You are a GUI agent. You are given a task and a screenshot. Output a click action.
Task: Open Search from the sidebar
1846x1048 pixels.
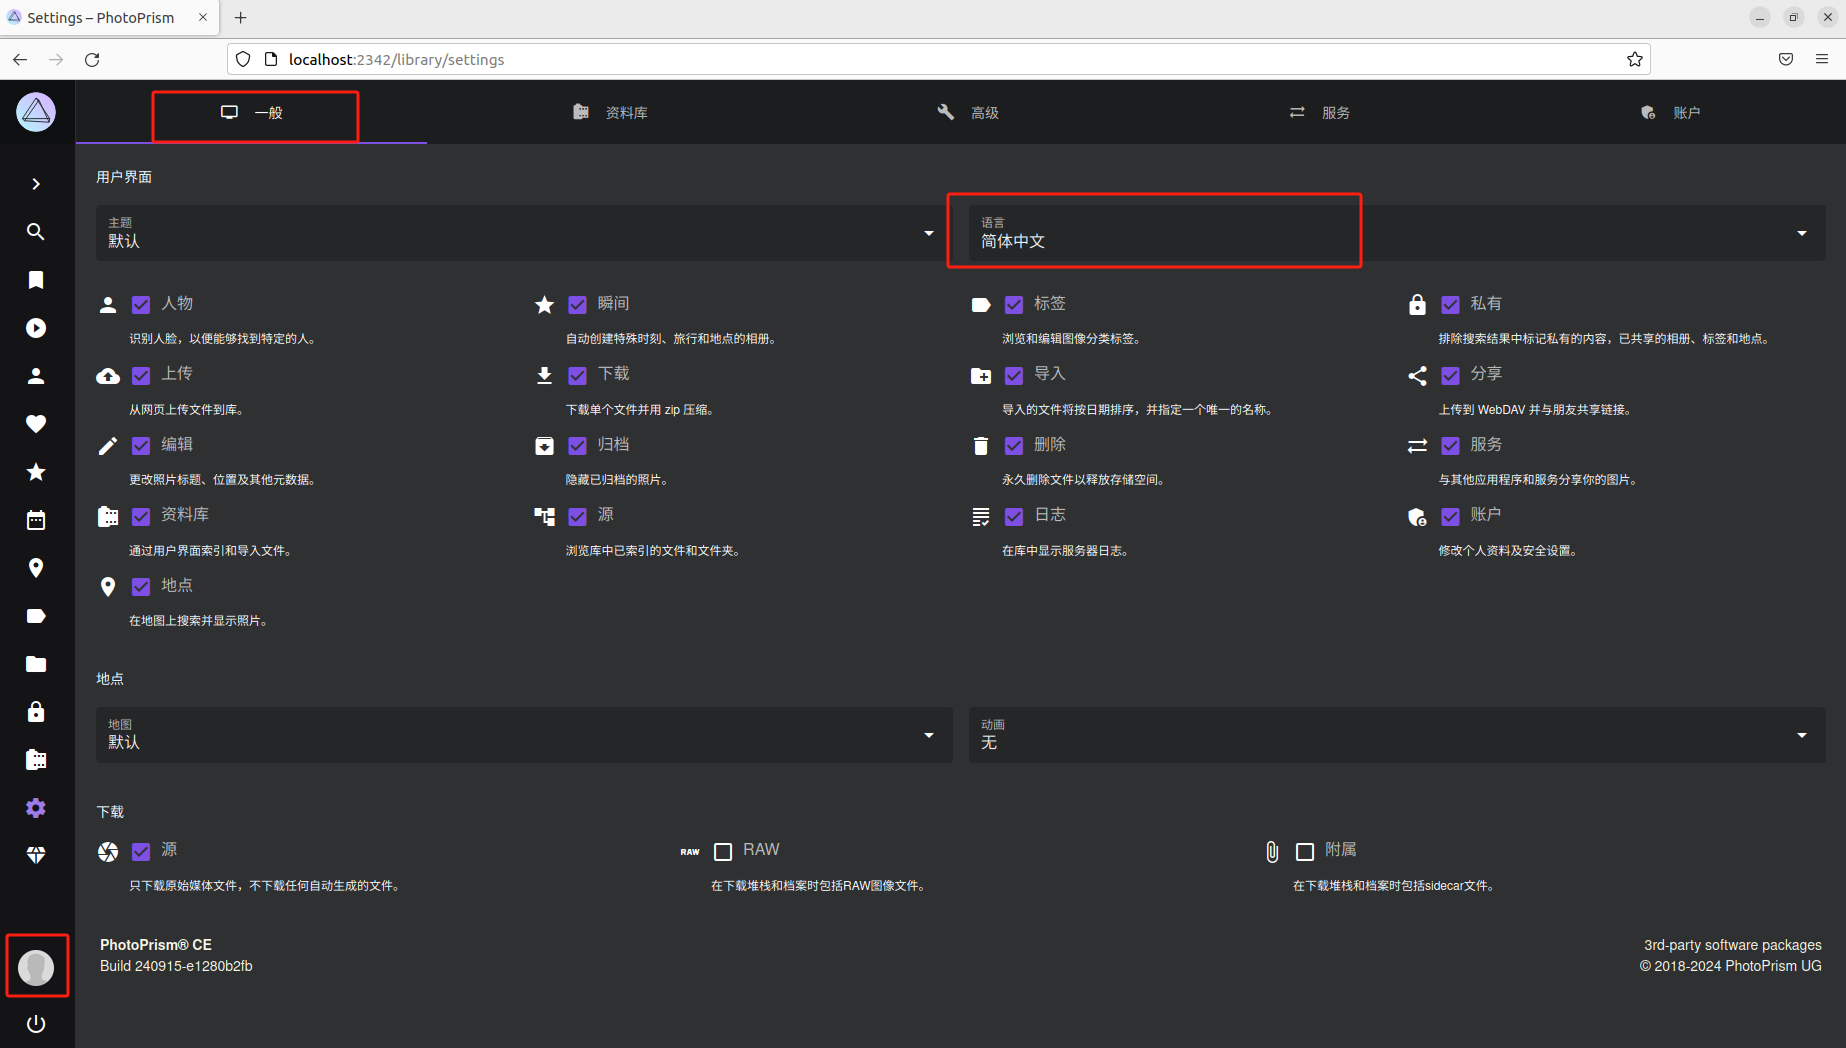tap(36, 232)
